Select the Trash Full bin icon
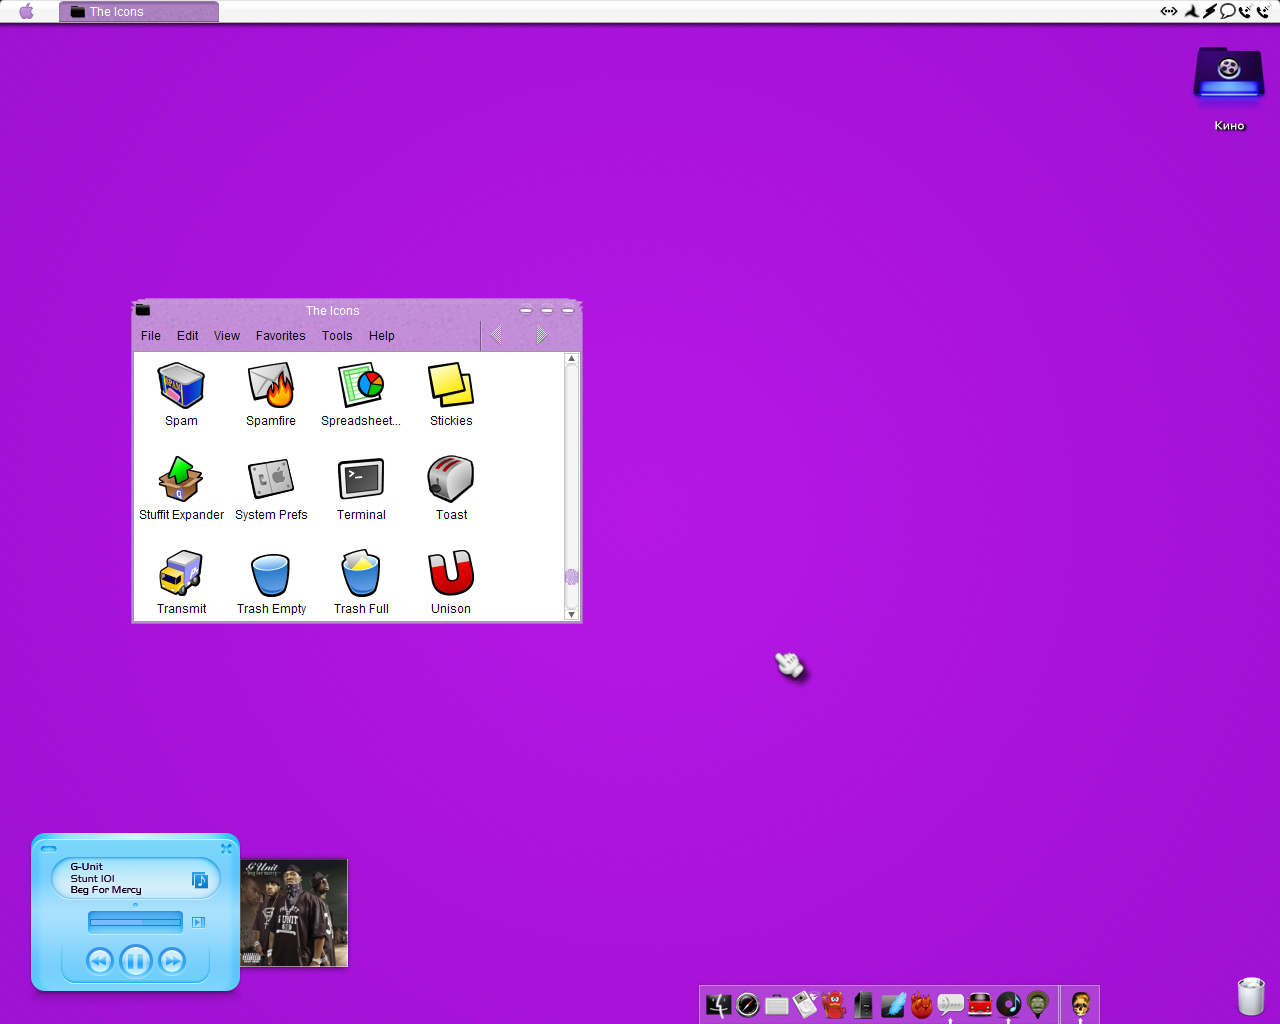The image size is (1280, 1024). point(361,574)
